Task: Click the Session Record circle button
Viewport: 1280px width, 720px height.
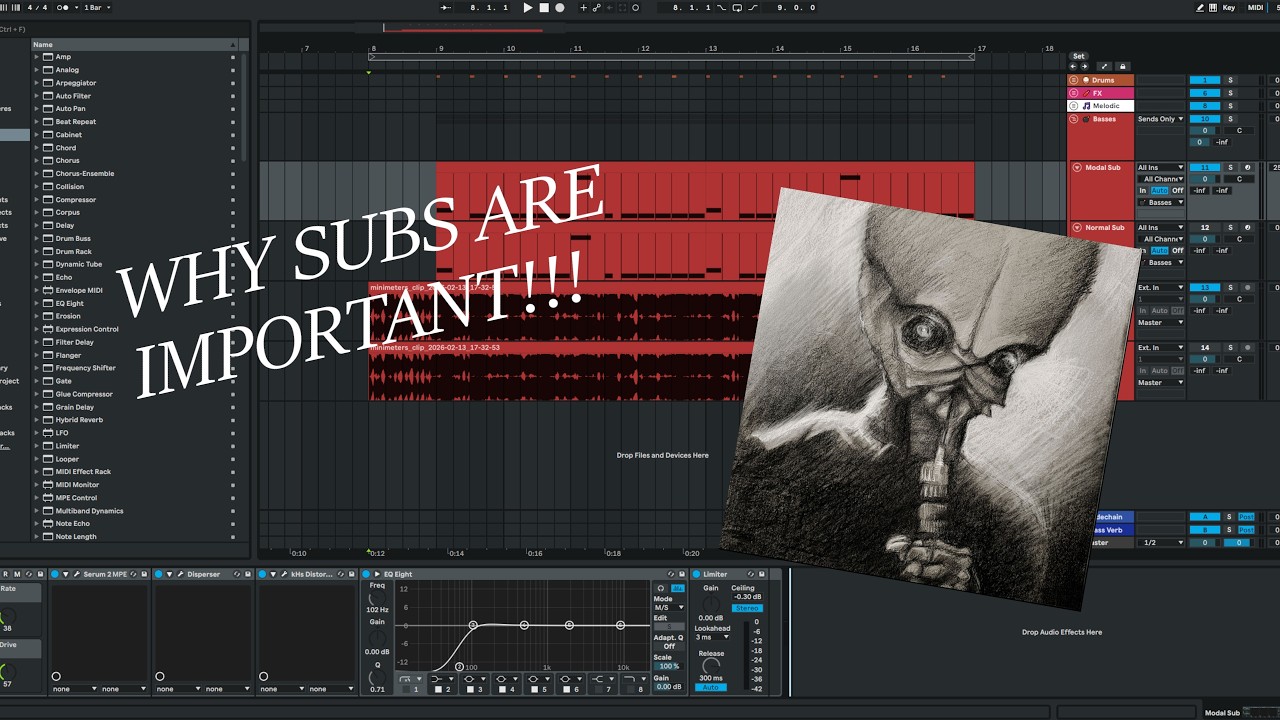Action: 635,7
